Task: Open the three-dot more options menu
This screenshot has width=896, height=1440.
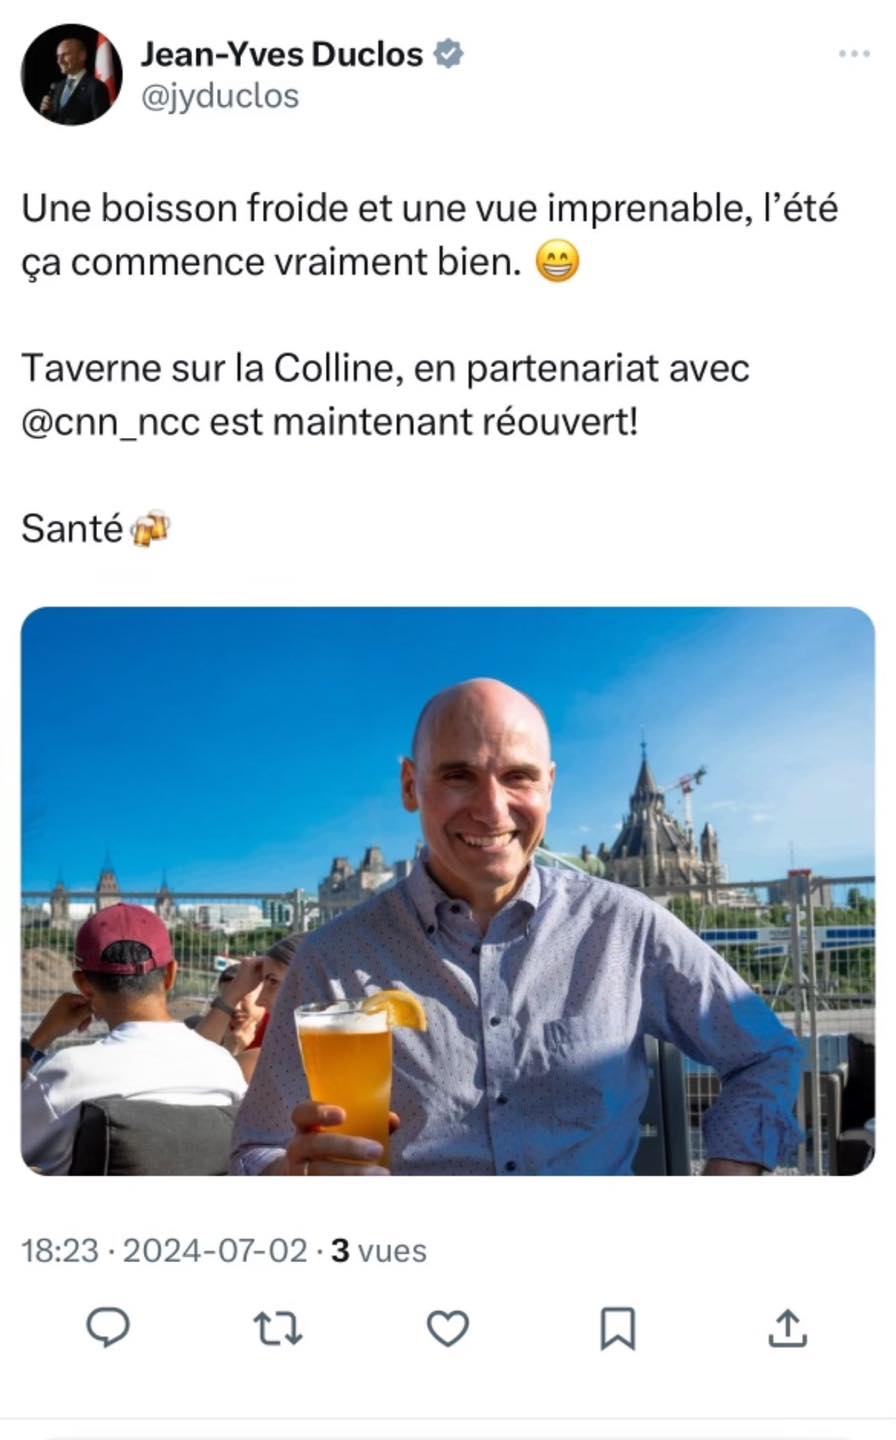Action: [x=853, y=54]
